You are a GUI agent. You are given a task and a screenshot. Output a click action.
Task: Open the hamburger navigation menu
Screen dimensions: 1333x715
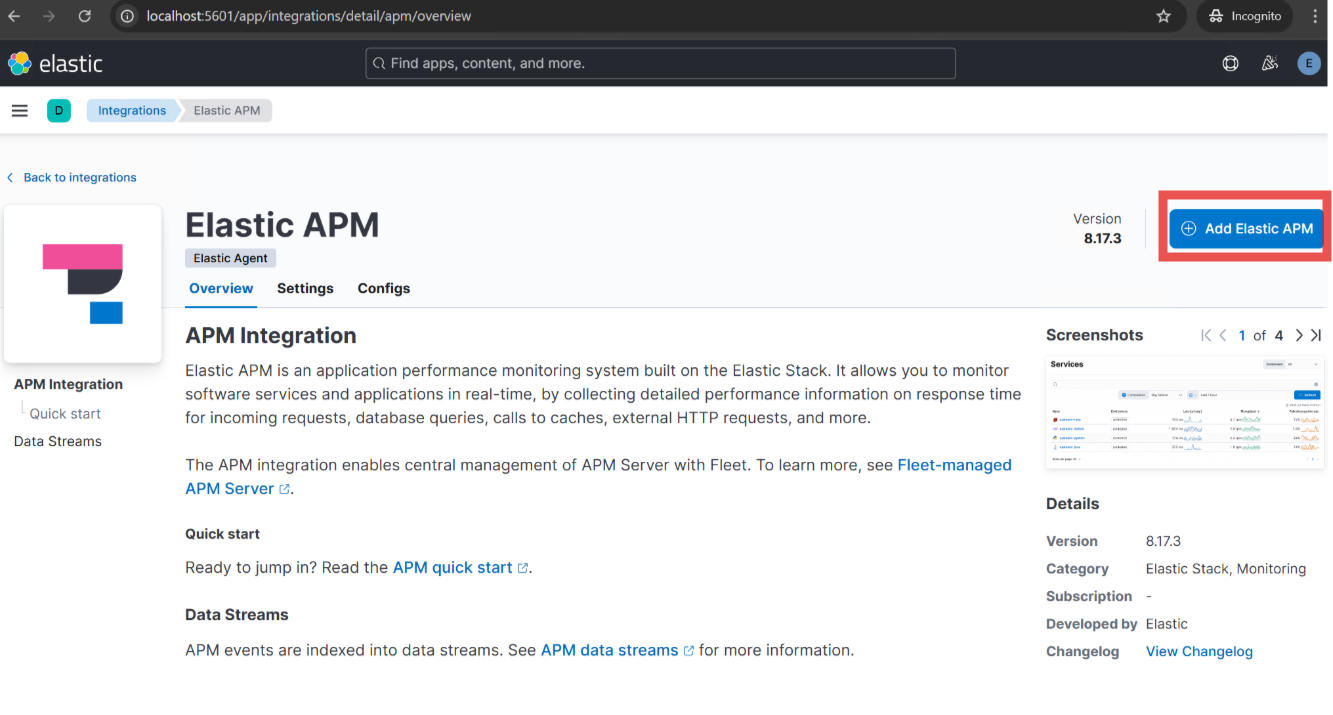click(x=19, y=111)
